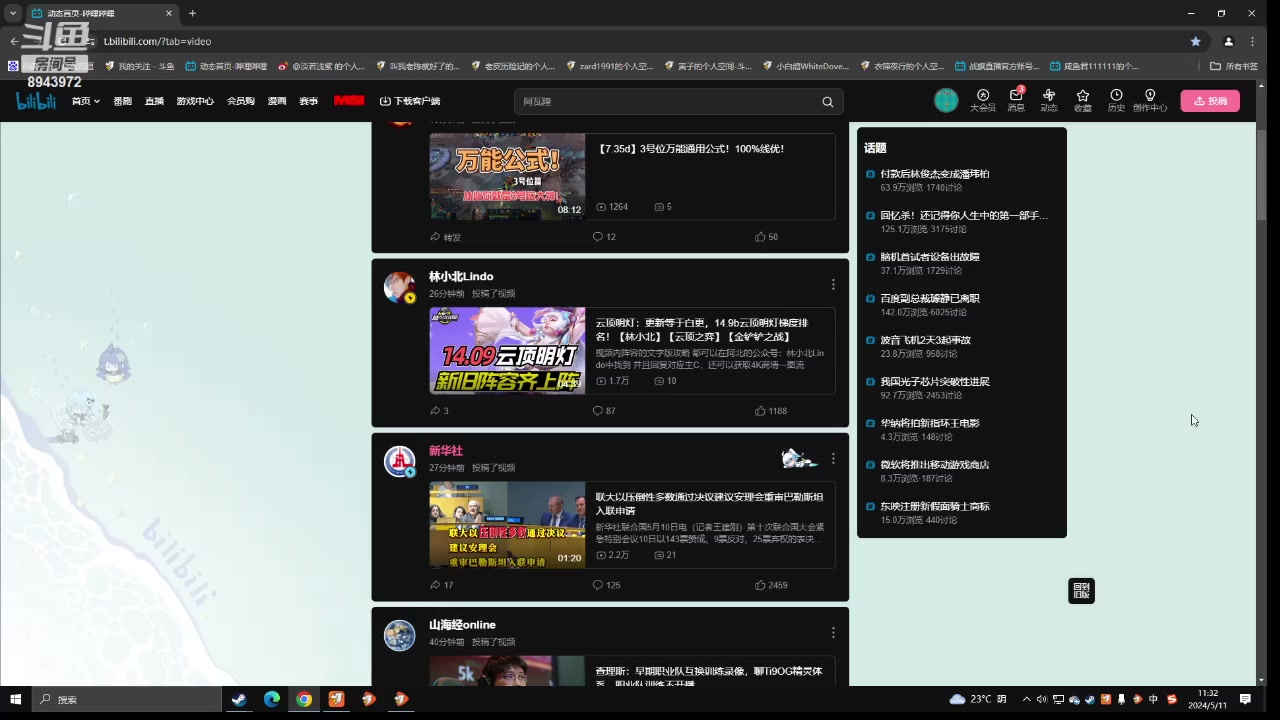This screenshot has width=1280, height=720.
Task: Open topic 华纳将拍新指环王电影
Action: tap(930, 423)
